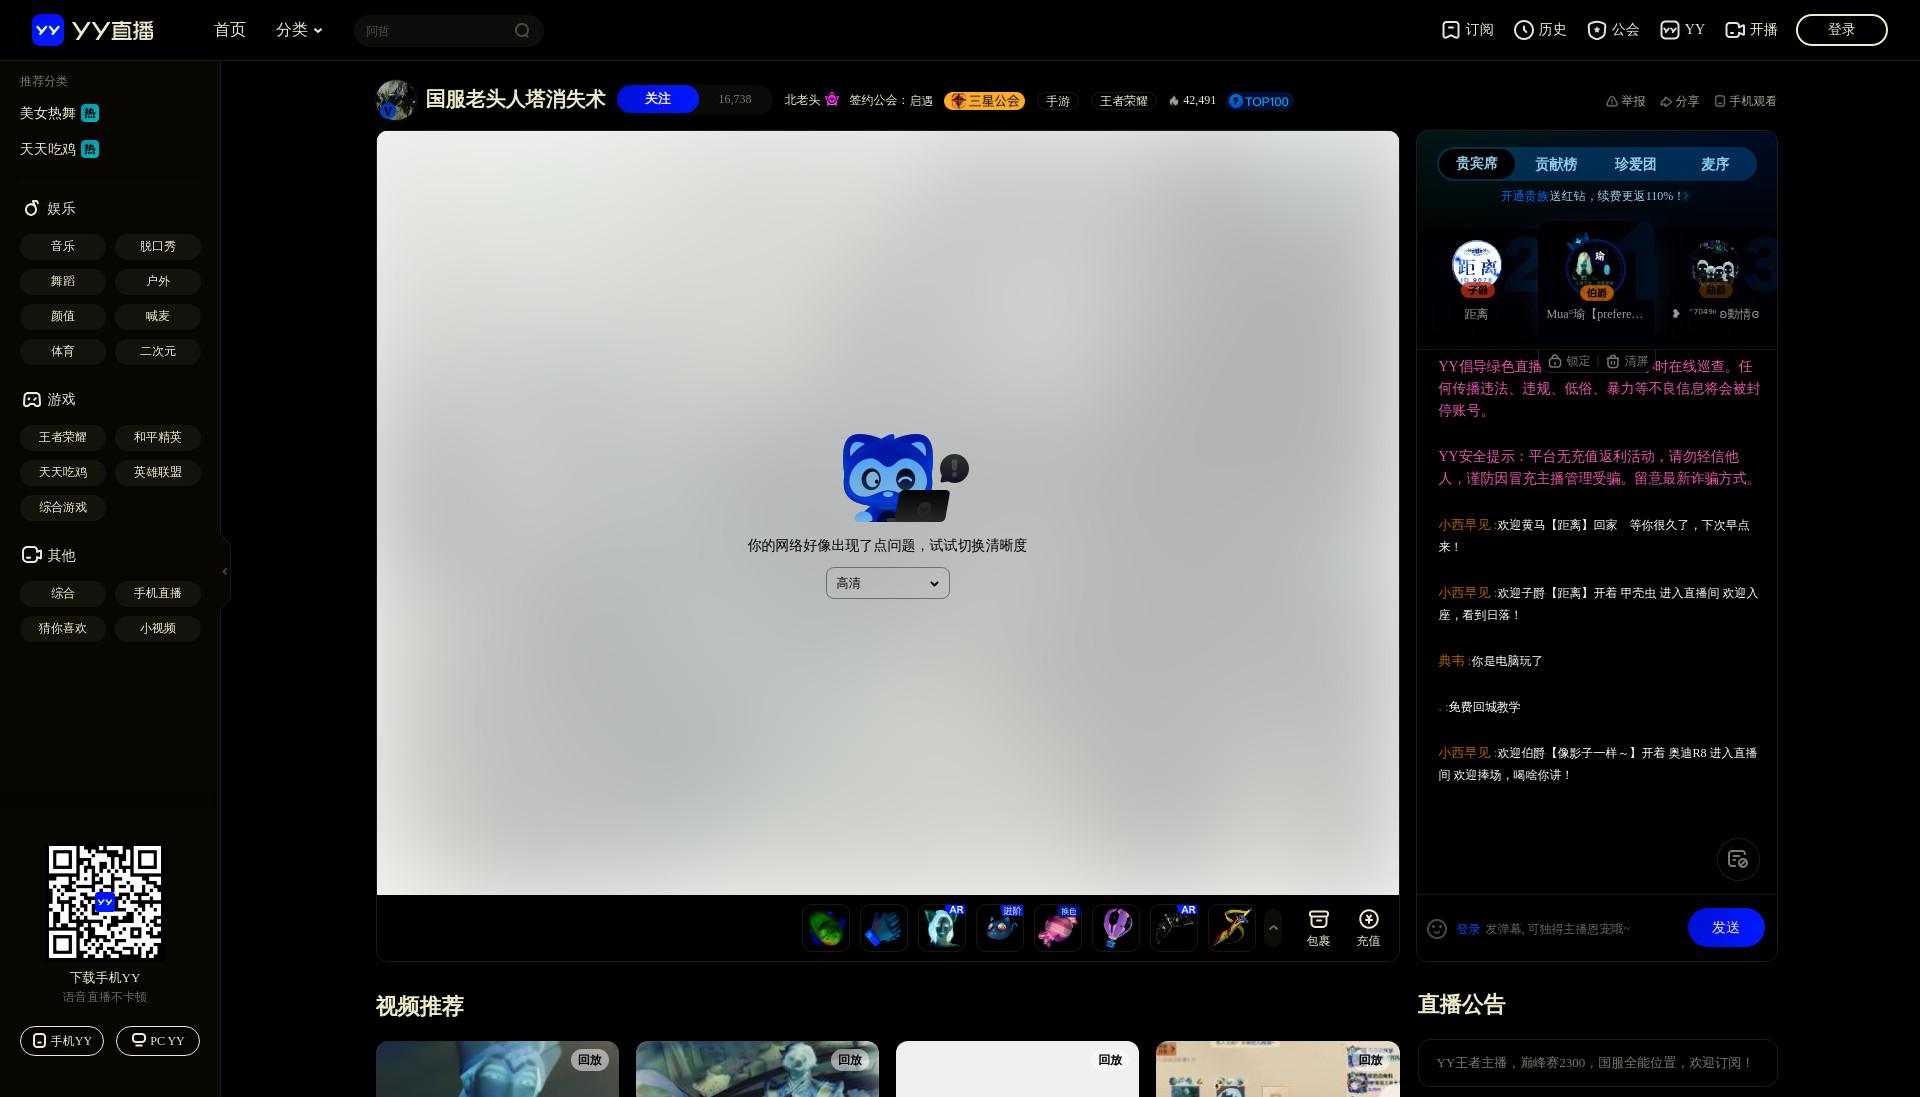The width and height of the screenshot is (1920, 1097).
Task: Send the golden bow gift
Action: (1232, 928)
